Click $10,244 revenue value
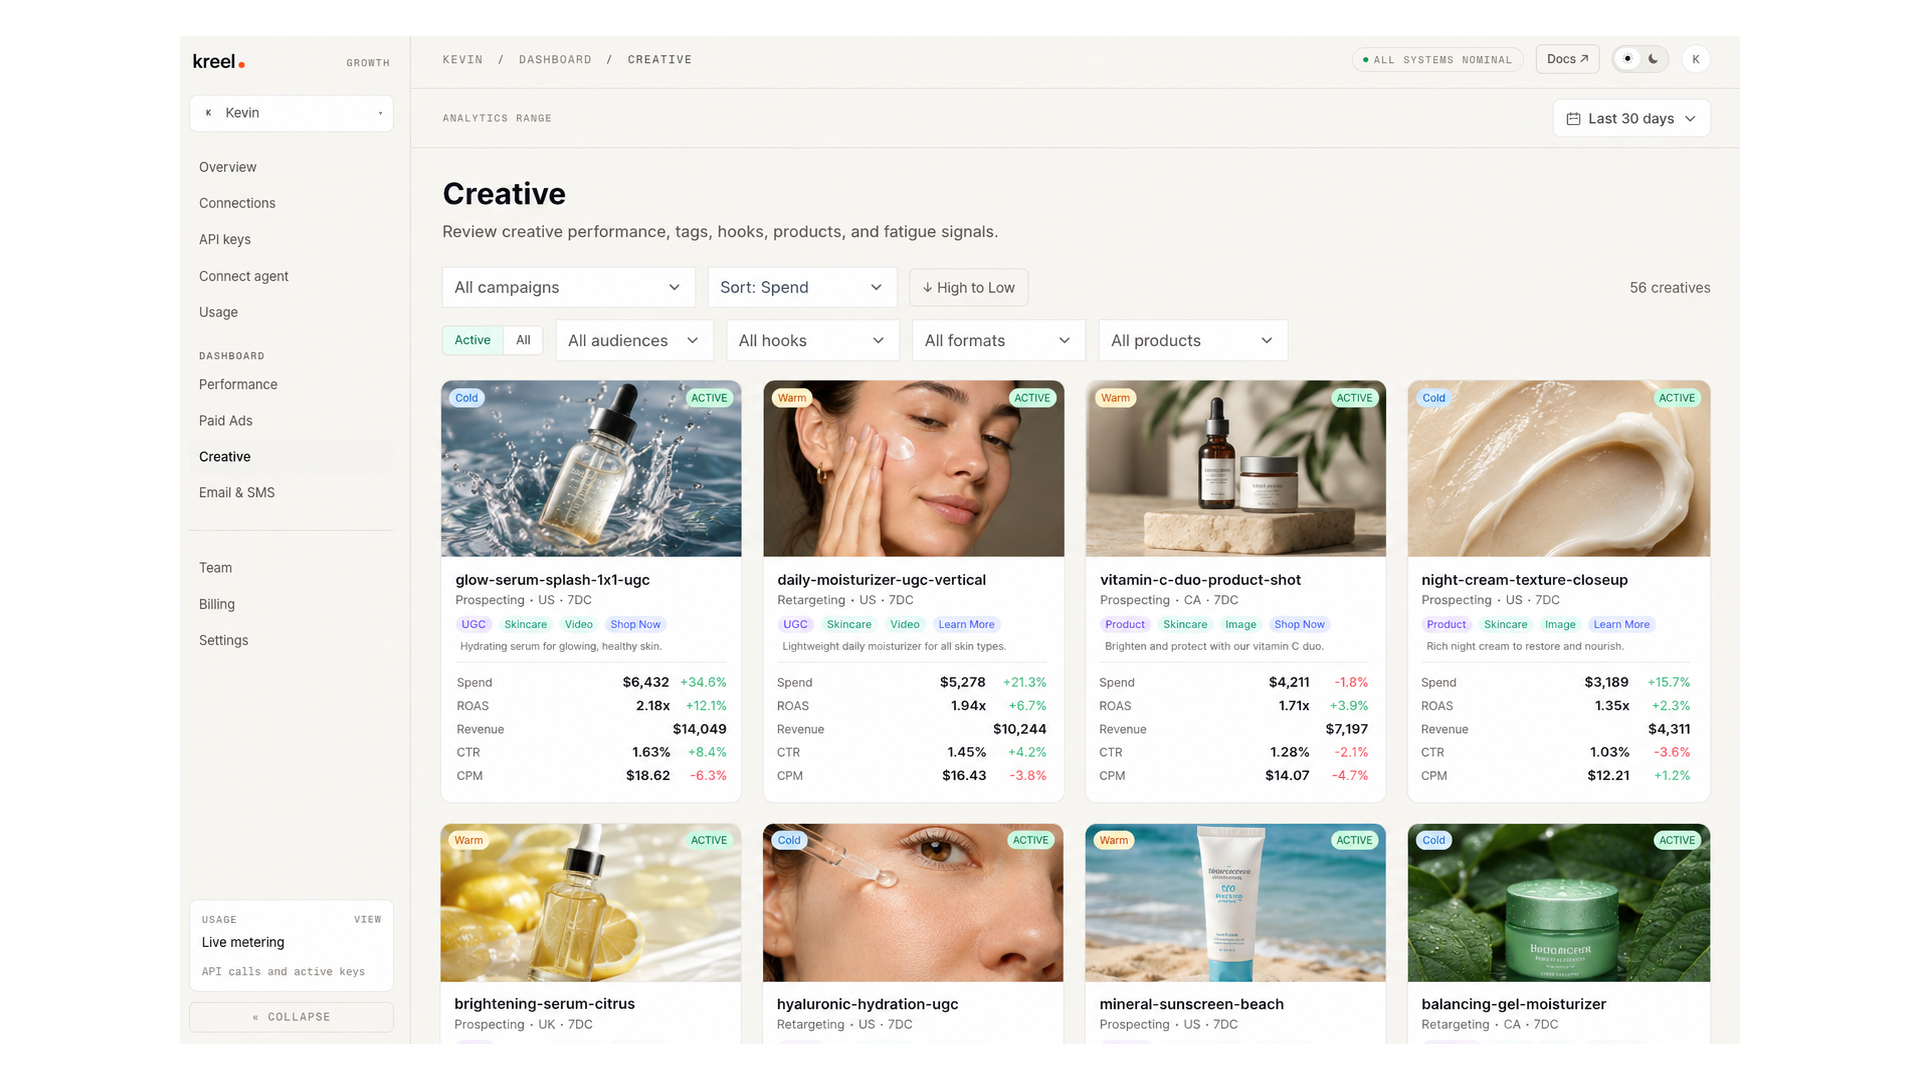The width and height of the screenshot is (1920, 1080). [1019, 729]
